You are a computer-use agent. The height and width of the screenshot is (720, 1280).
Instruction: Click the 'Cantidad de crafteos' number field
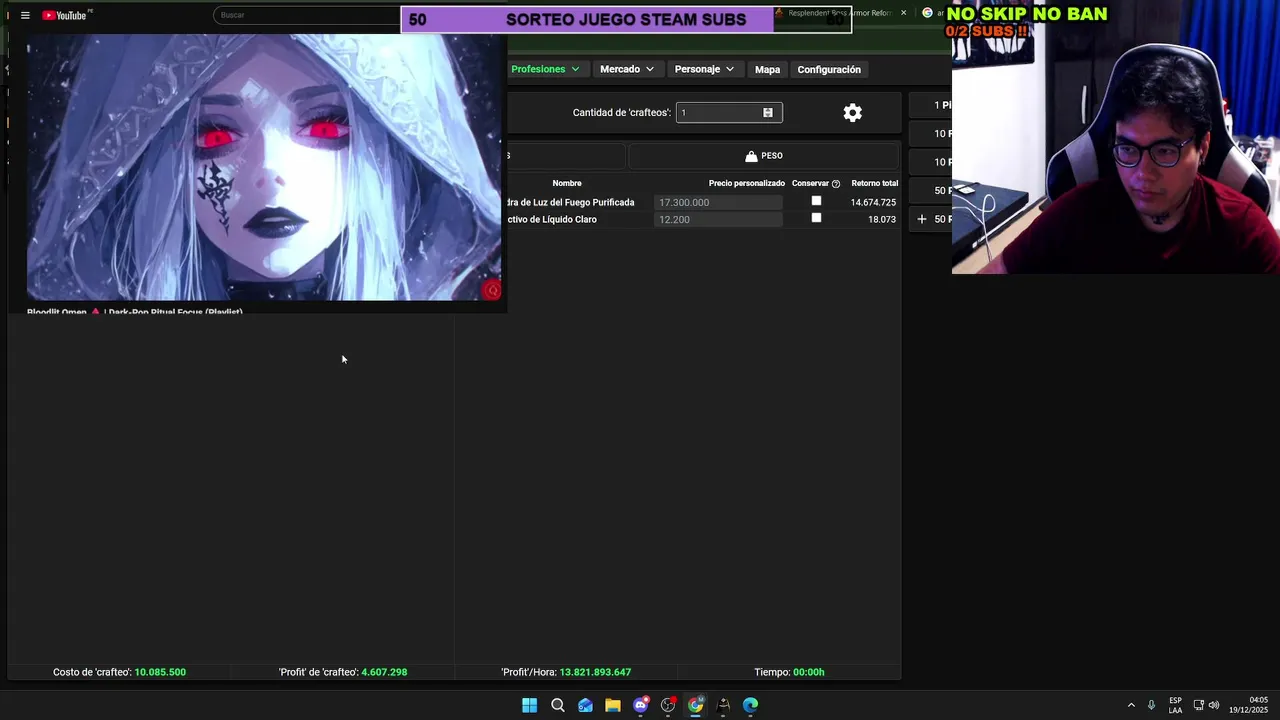tap(729, 113)
